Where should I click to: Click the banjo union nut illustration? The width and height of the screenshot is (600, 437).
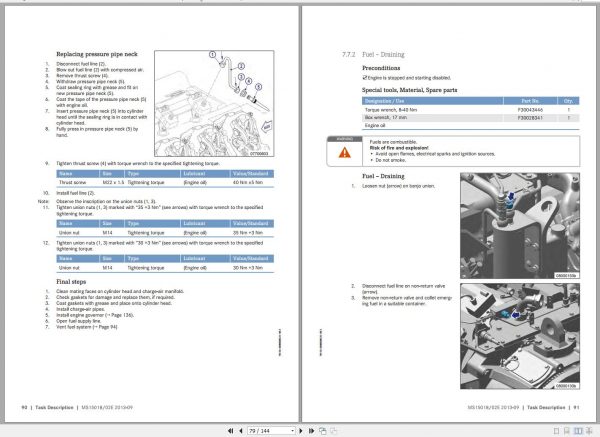pos(520,226)
